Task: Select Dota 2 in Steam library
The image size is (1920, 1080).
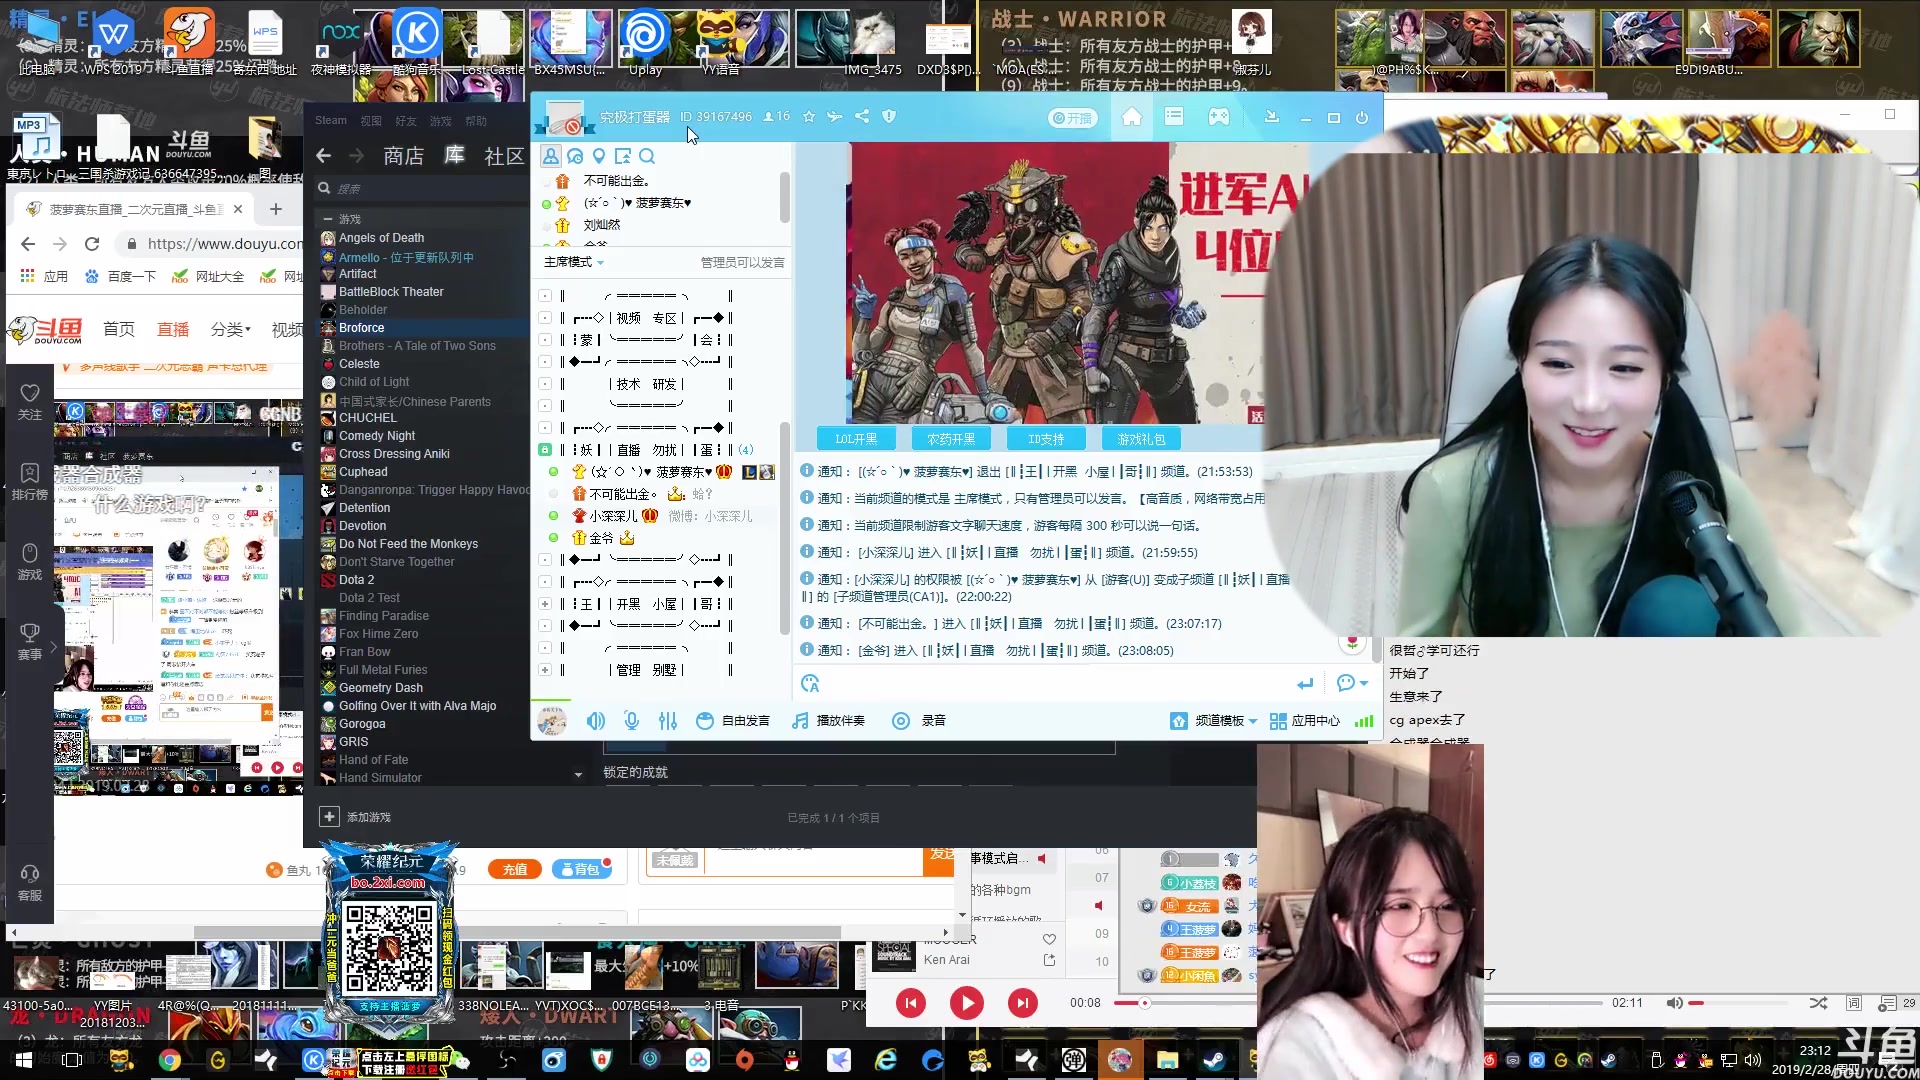Action: pyautogui.click(x=356, y=580)
